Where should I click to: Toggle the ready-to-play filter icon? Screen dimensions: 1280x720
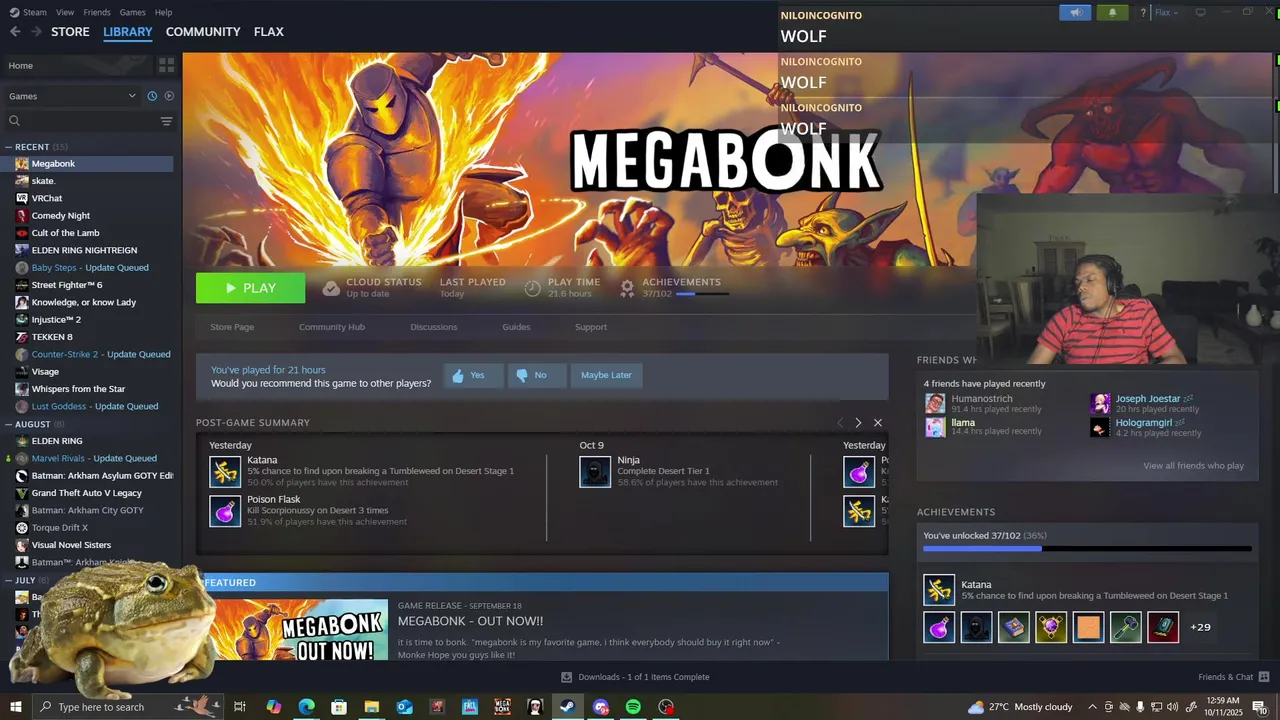[x=168, y=96]
